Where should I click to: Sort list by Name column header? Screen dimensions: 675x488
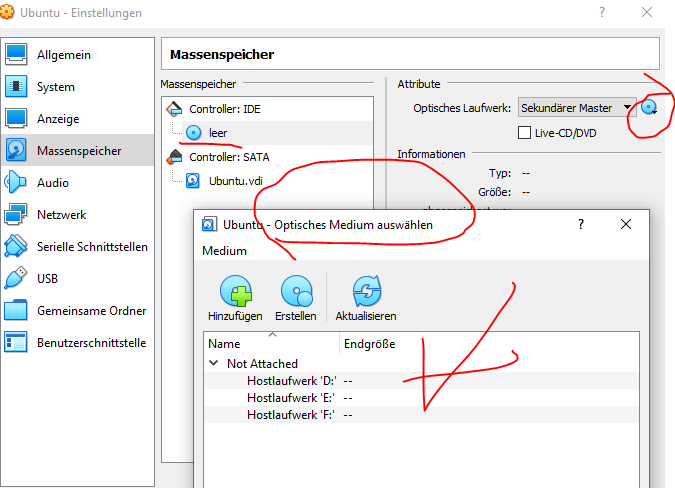[x=272, y=343]
